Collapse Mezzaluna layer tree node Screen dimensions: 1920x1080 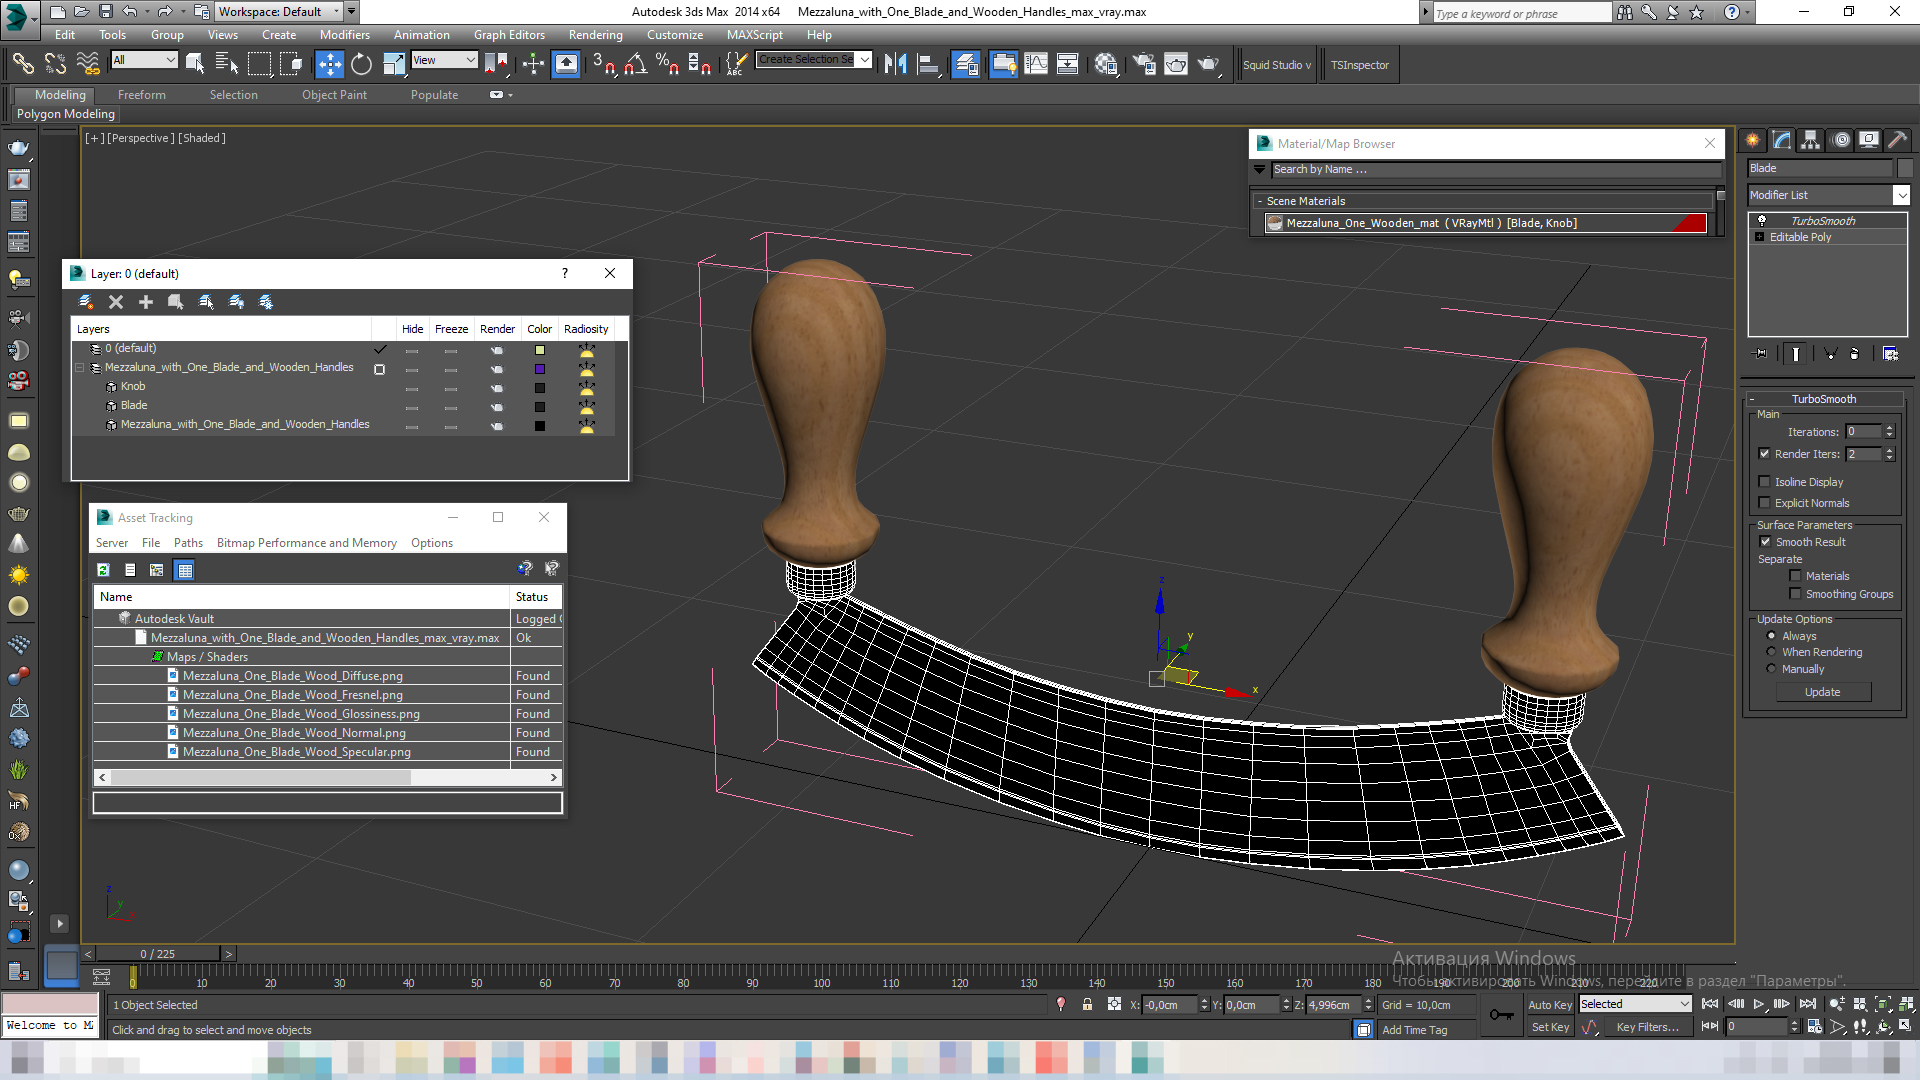(80, 368)
